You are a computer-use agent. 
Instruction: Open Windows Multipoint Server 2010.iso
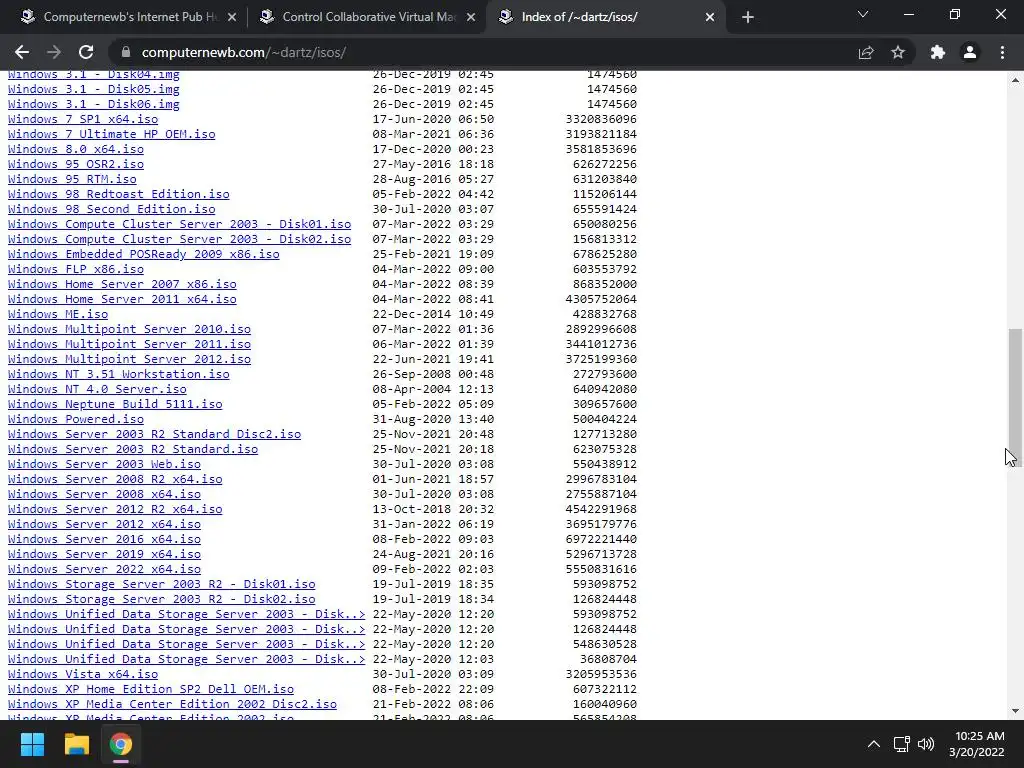(x=129, y=329)
